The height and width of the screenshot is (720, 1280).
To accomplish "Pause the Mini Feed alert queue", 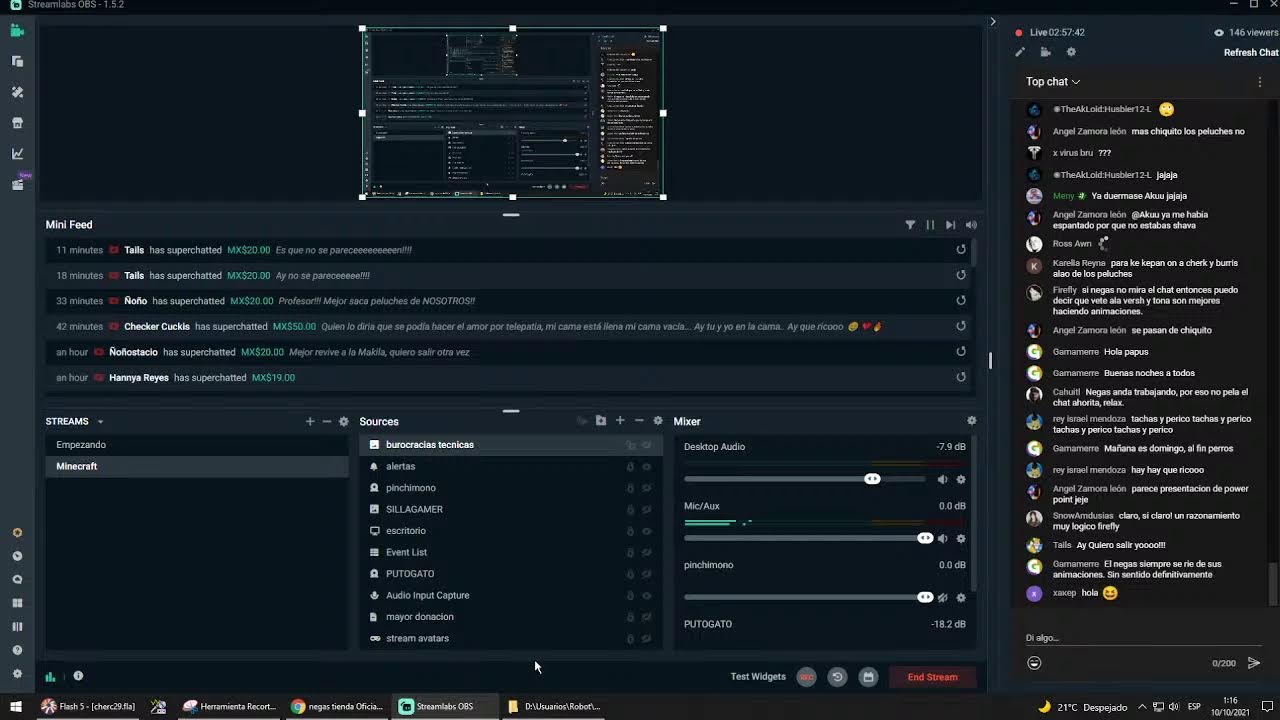I will [930, 225].
